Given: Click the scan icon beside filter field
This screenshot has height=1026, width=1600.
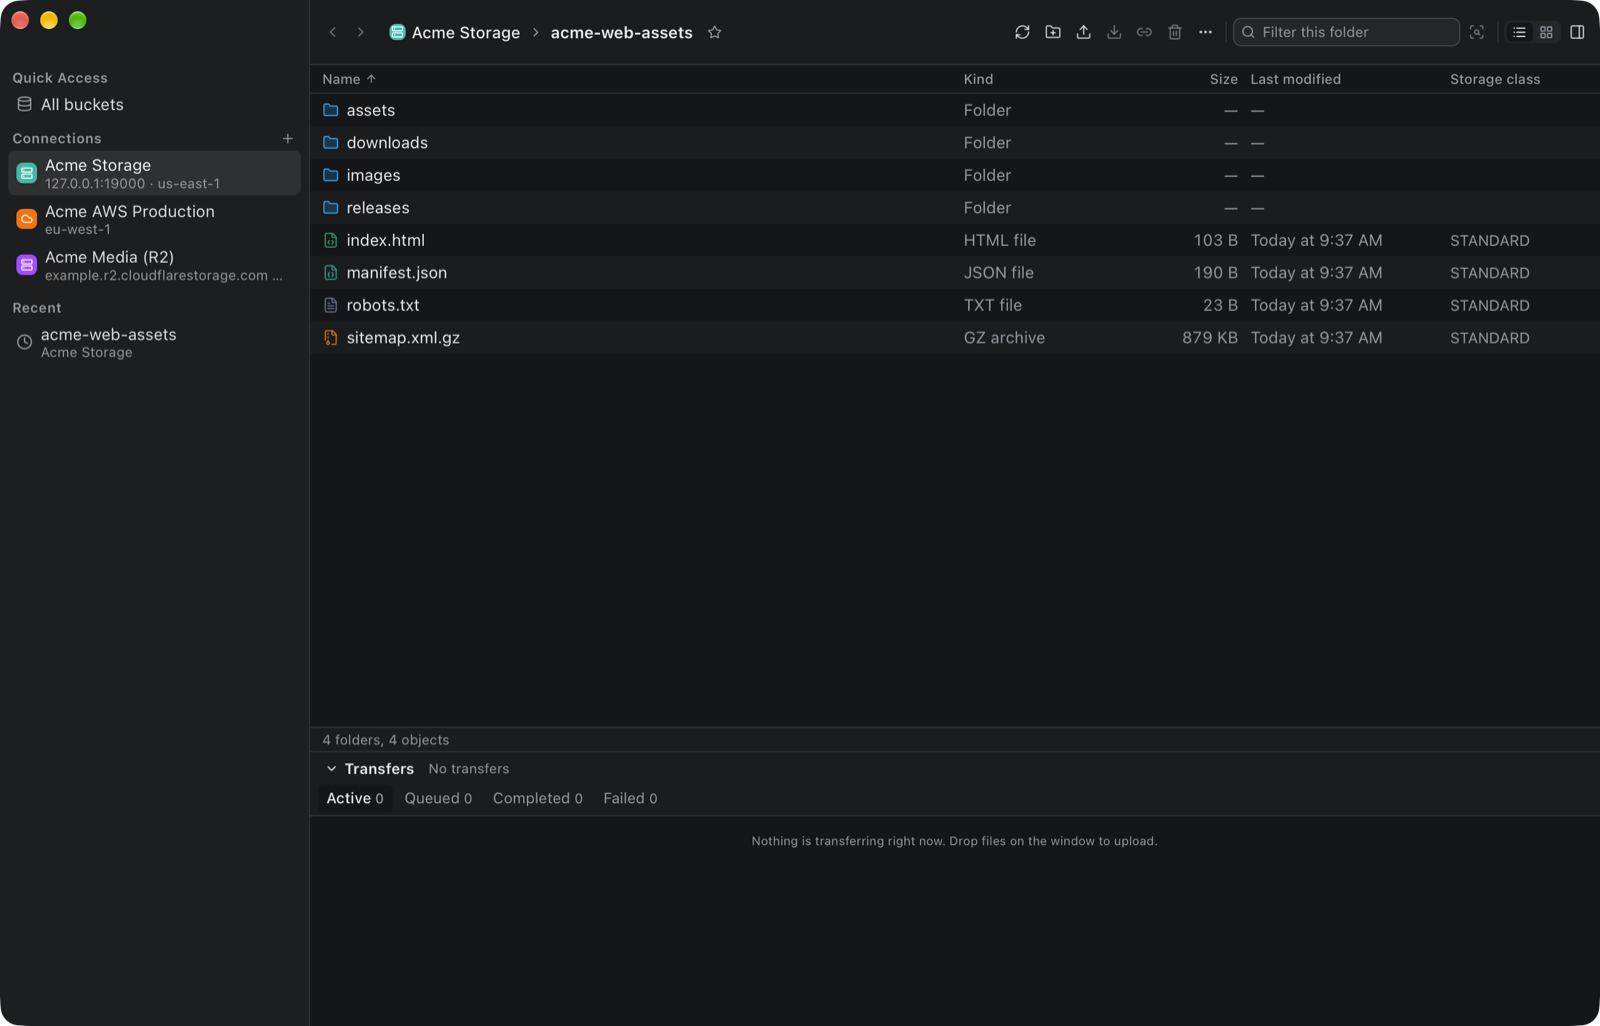Looking at the screenshot, I should 1477,32.
